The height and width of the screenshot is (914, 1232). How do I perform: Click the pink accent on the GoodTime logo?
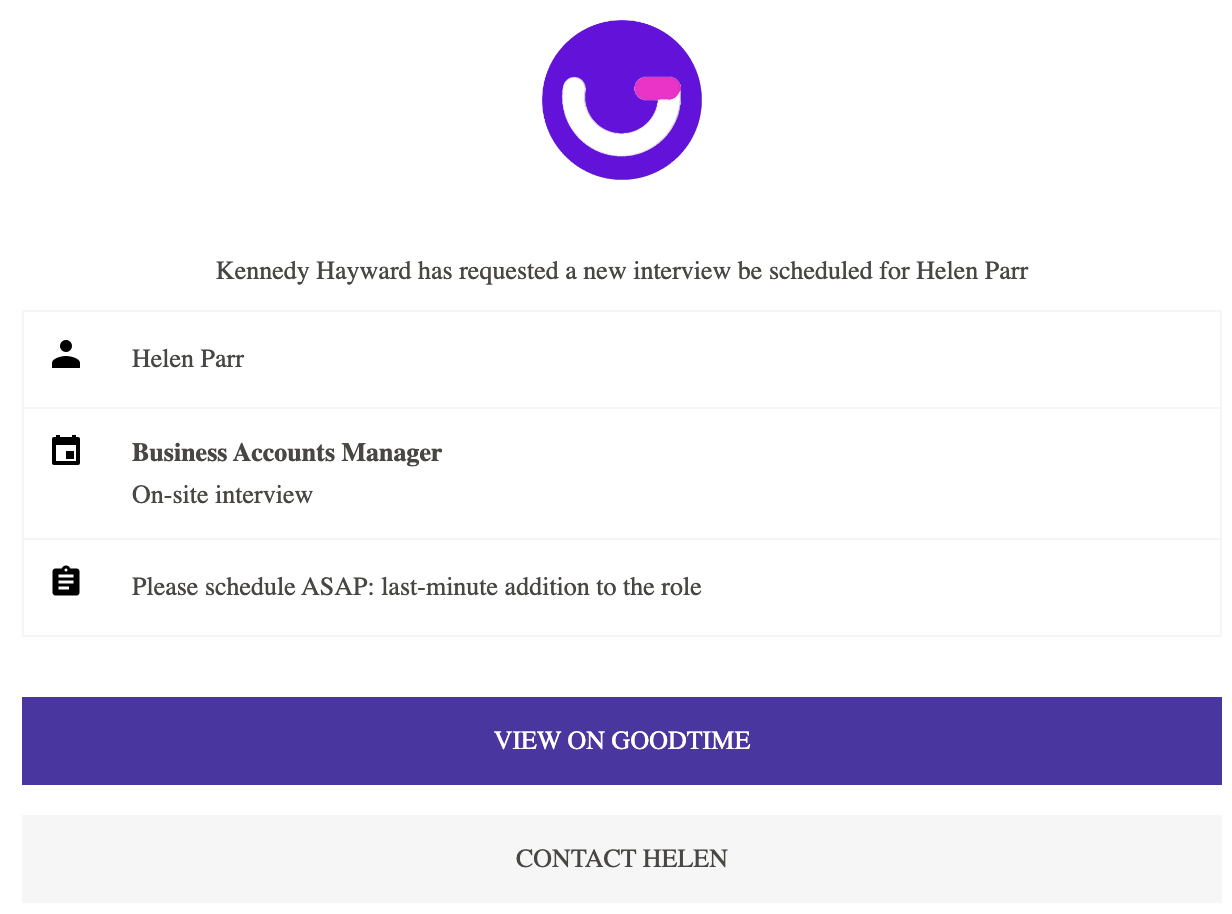pyautogui.click(x=655, y=90)
